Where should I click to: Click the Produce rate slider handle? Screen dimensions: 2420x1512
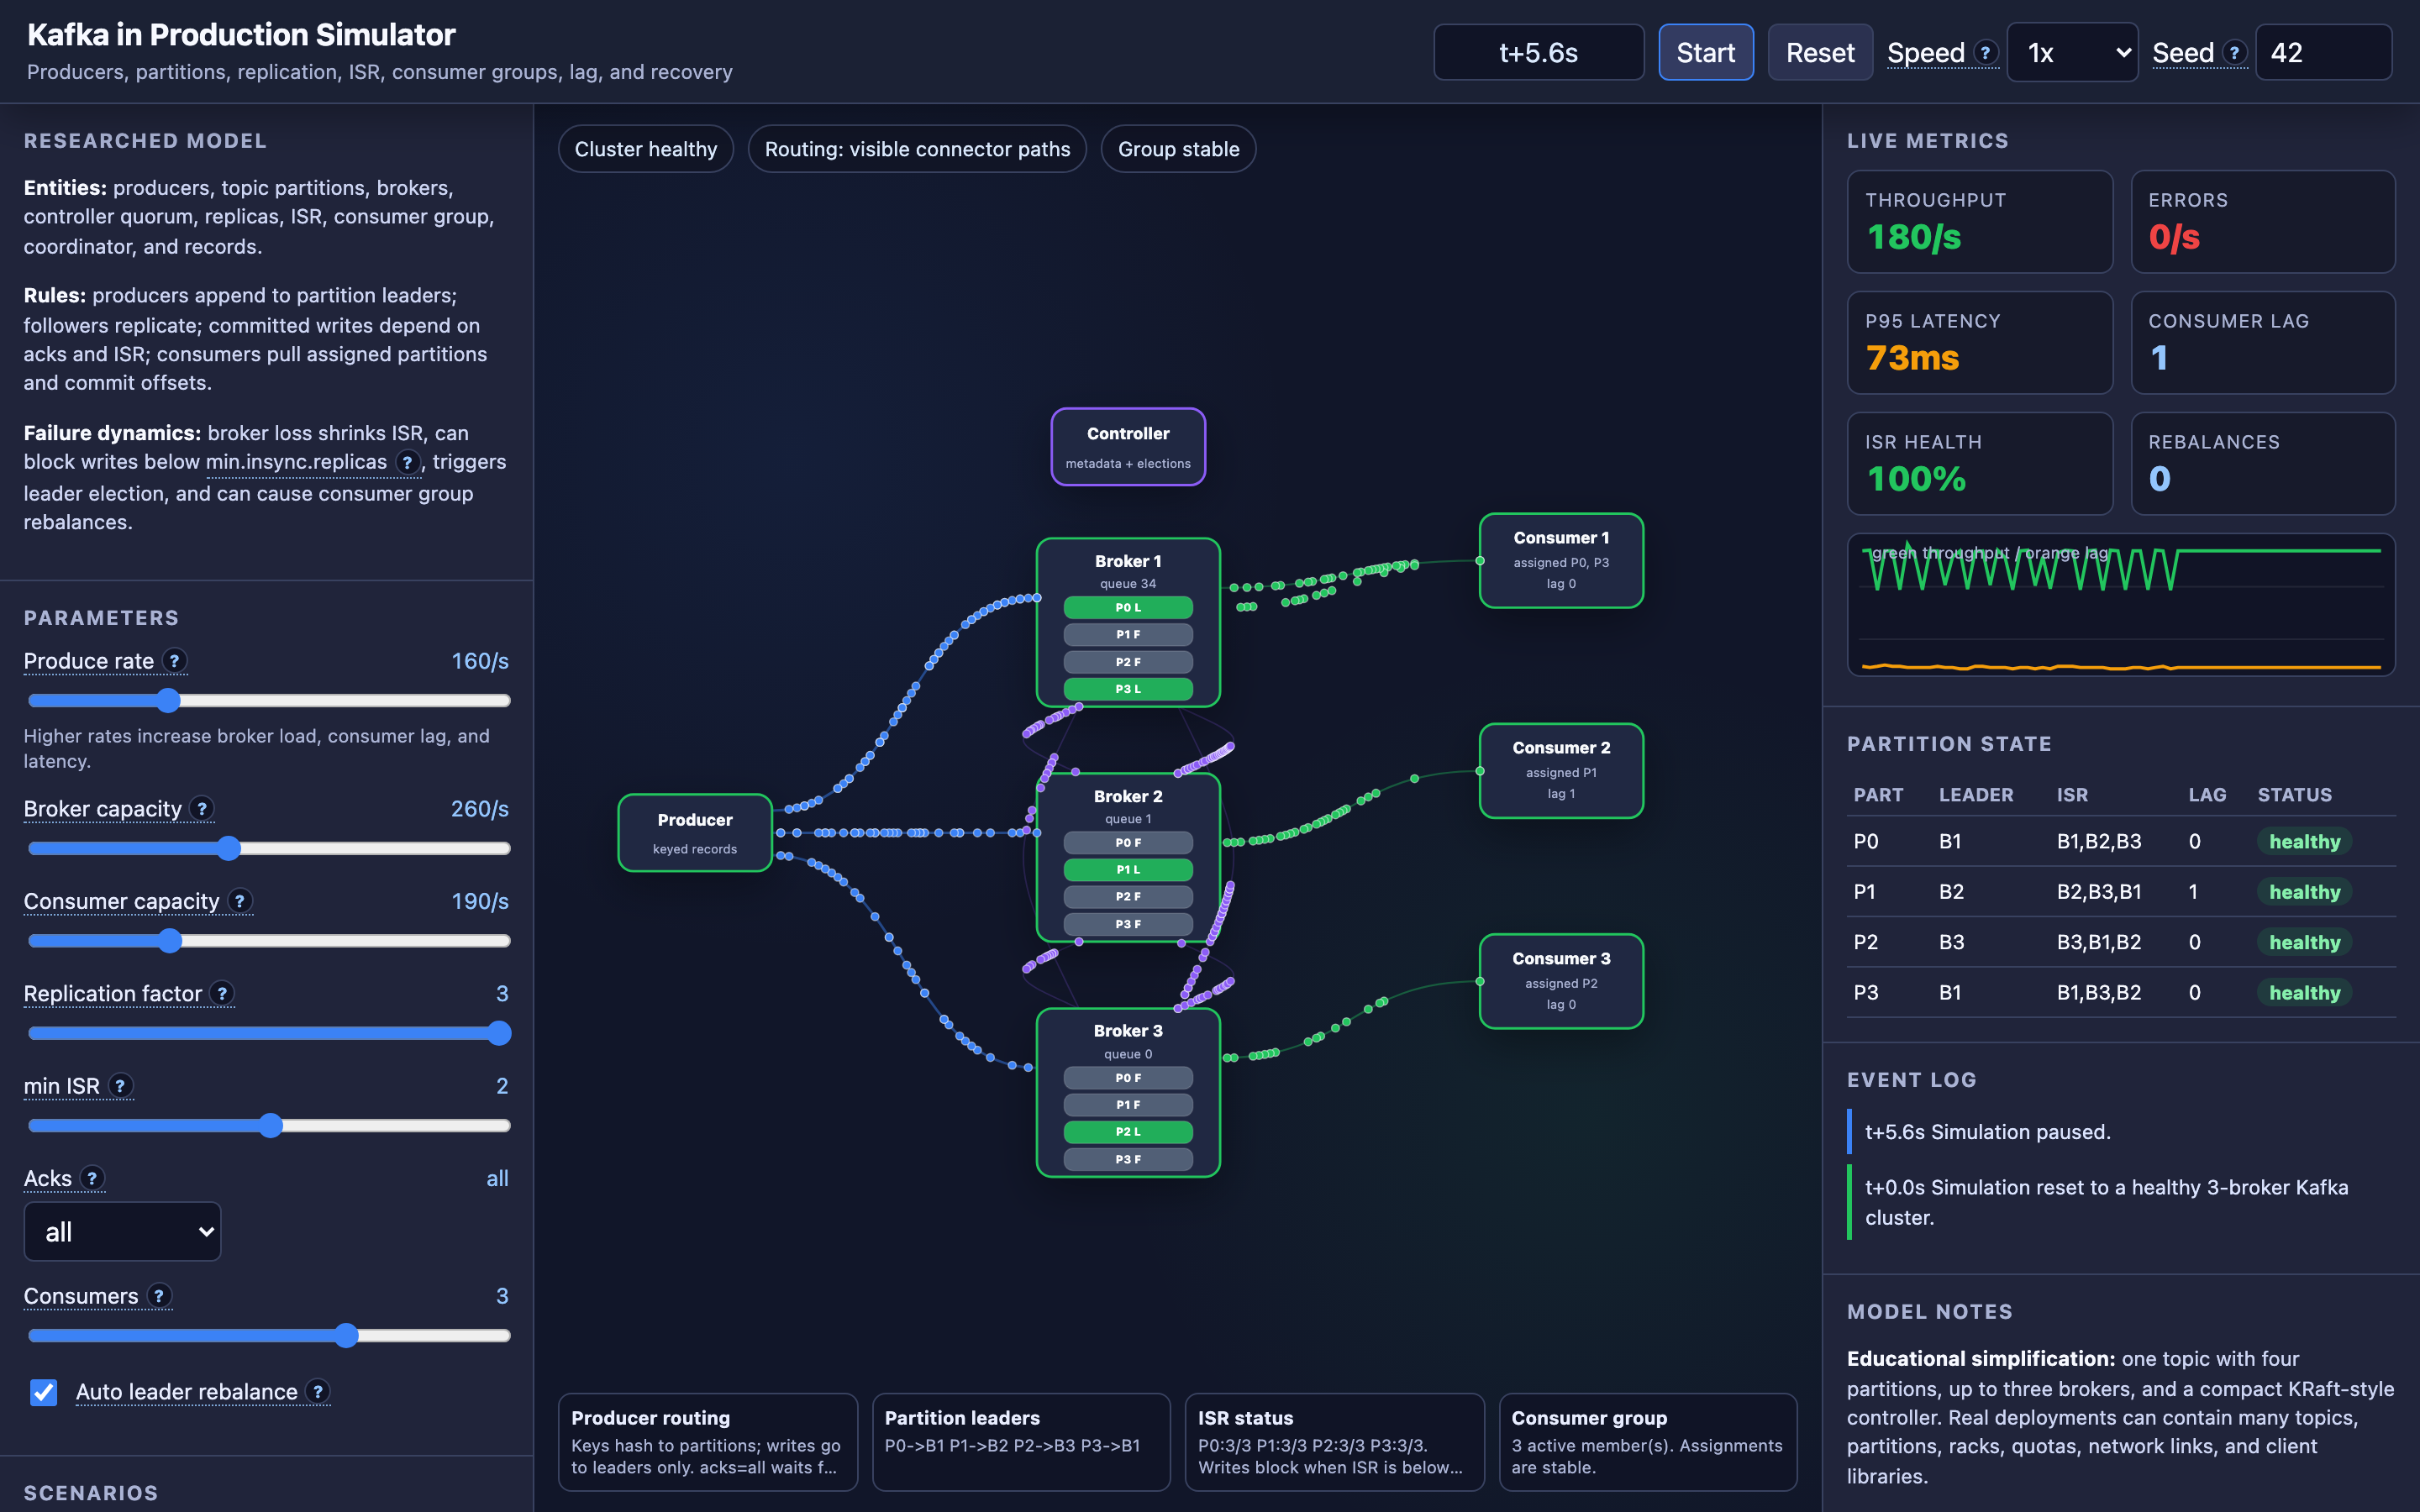pos(168,700)
